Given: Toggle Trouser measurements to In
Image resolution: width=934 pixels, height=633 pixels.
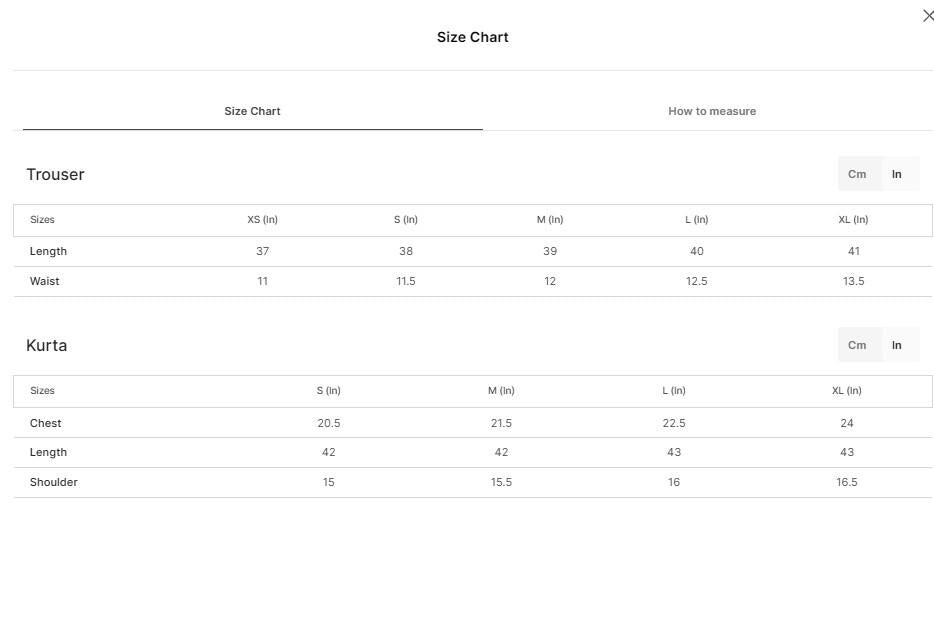Looking at the screenshot, I should click(896, 174).
